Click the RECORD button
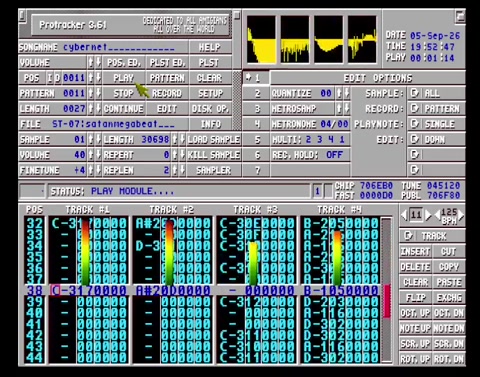480x377 pixels. 167,93
